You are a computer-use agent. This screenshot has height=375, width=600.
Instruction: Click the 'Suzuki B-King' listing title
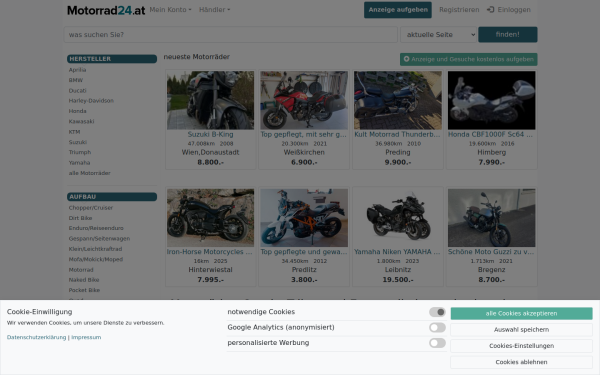point(210,134)
